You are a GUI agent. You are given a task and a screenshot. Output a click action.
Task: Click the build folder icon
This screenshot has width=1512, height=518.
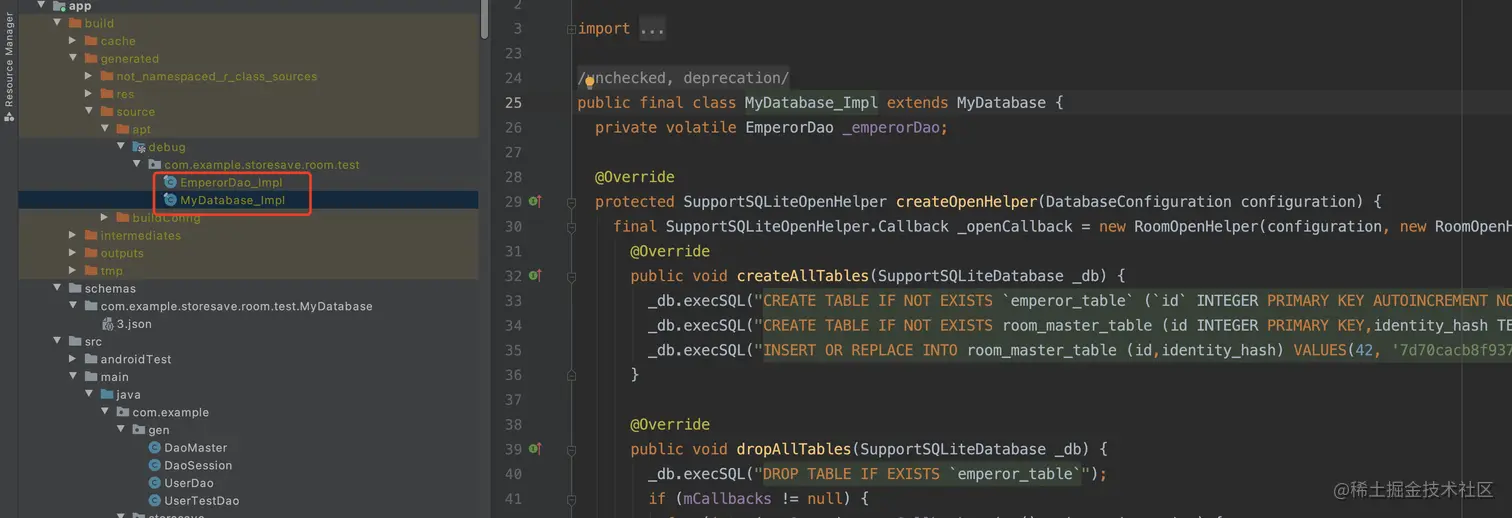[x=75, y=23]
